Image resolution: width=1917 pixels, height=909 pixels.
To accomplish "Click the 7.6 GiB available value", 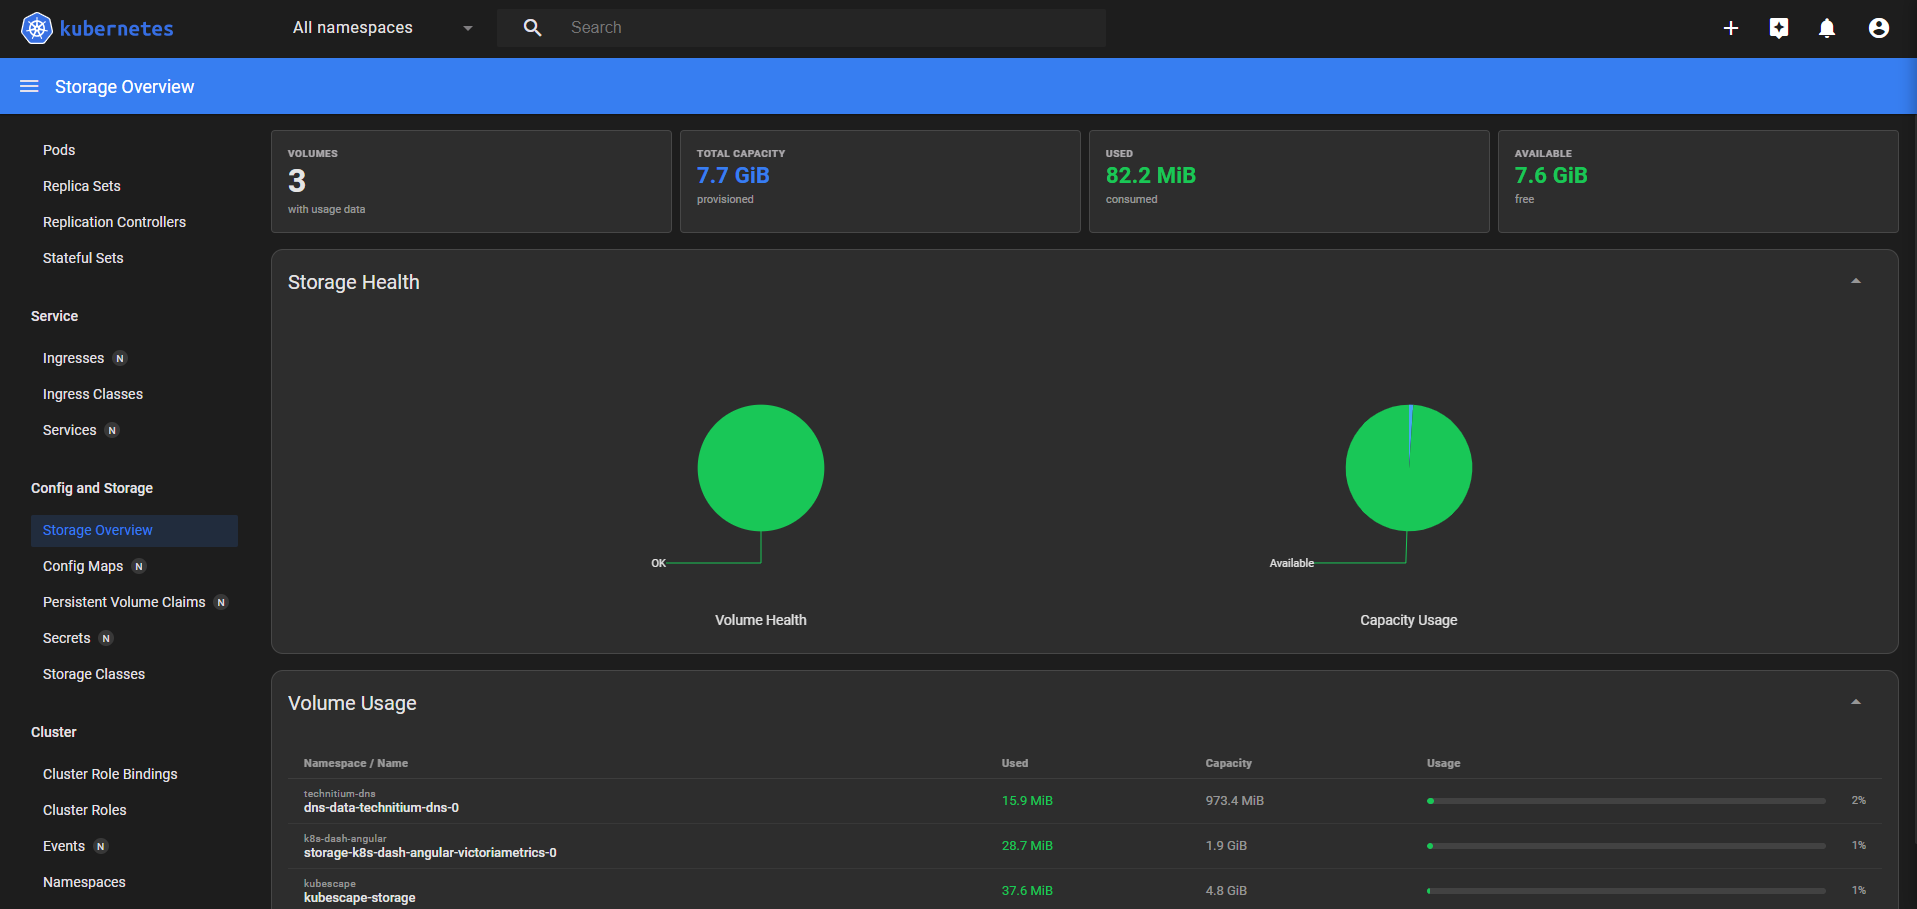I will (x=1551, y=176).
